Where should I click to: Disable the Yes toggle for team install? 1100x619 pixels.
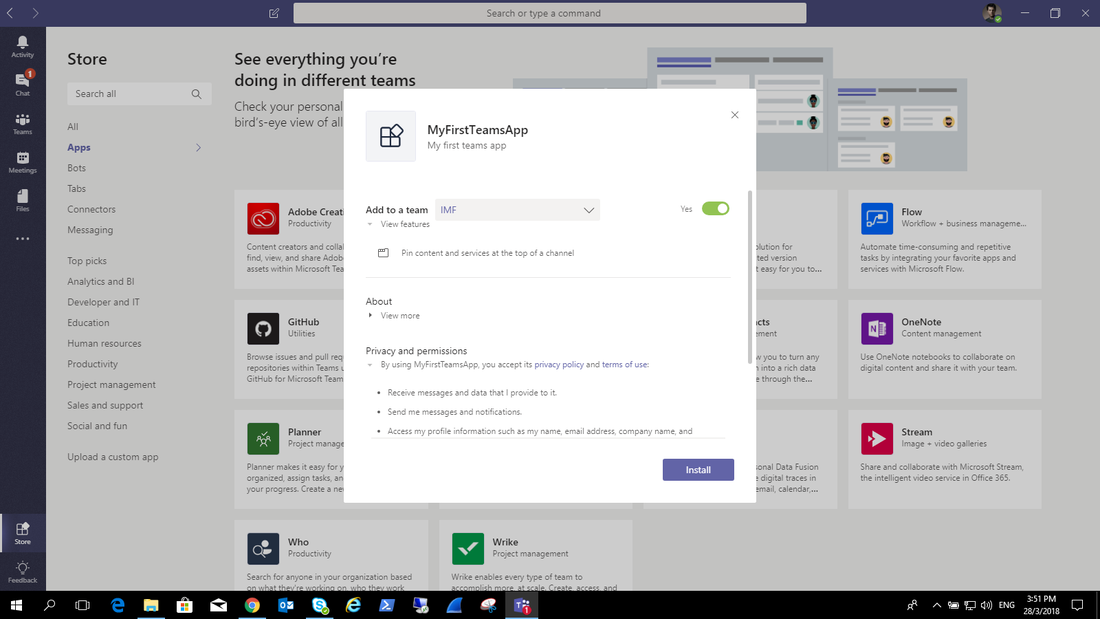click(716, 208)
